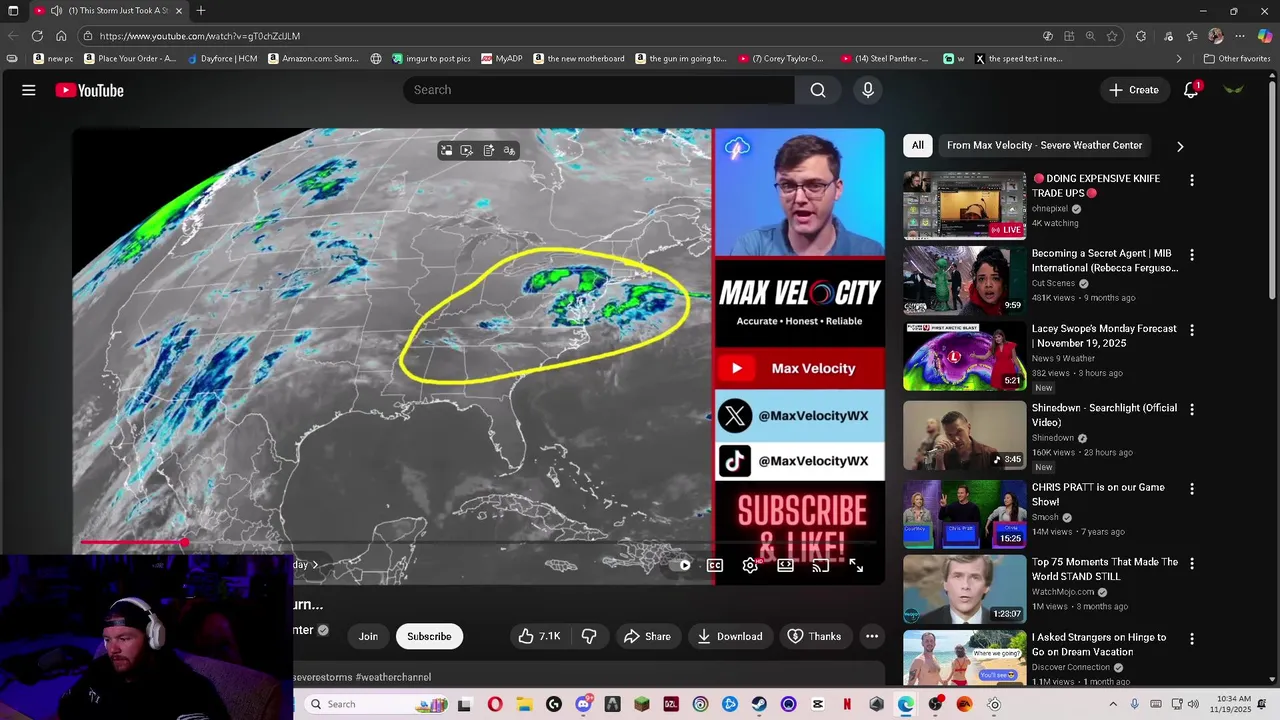1280x720 pixels.
Task: Open YouTube notifications bell
Action: [x=1191, y=90]
